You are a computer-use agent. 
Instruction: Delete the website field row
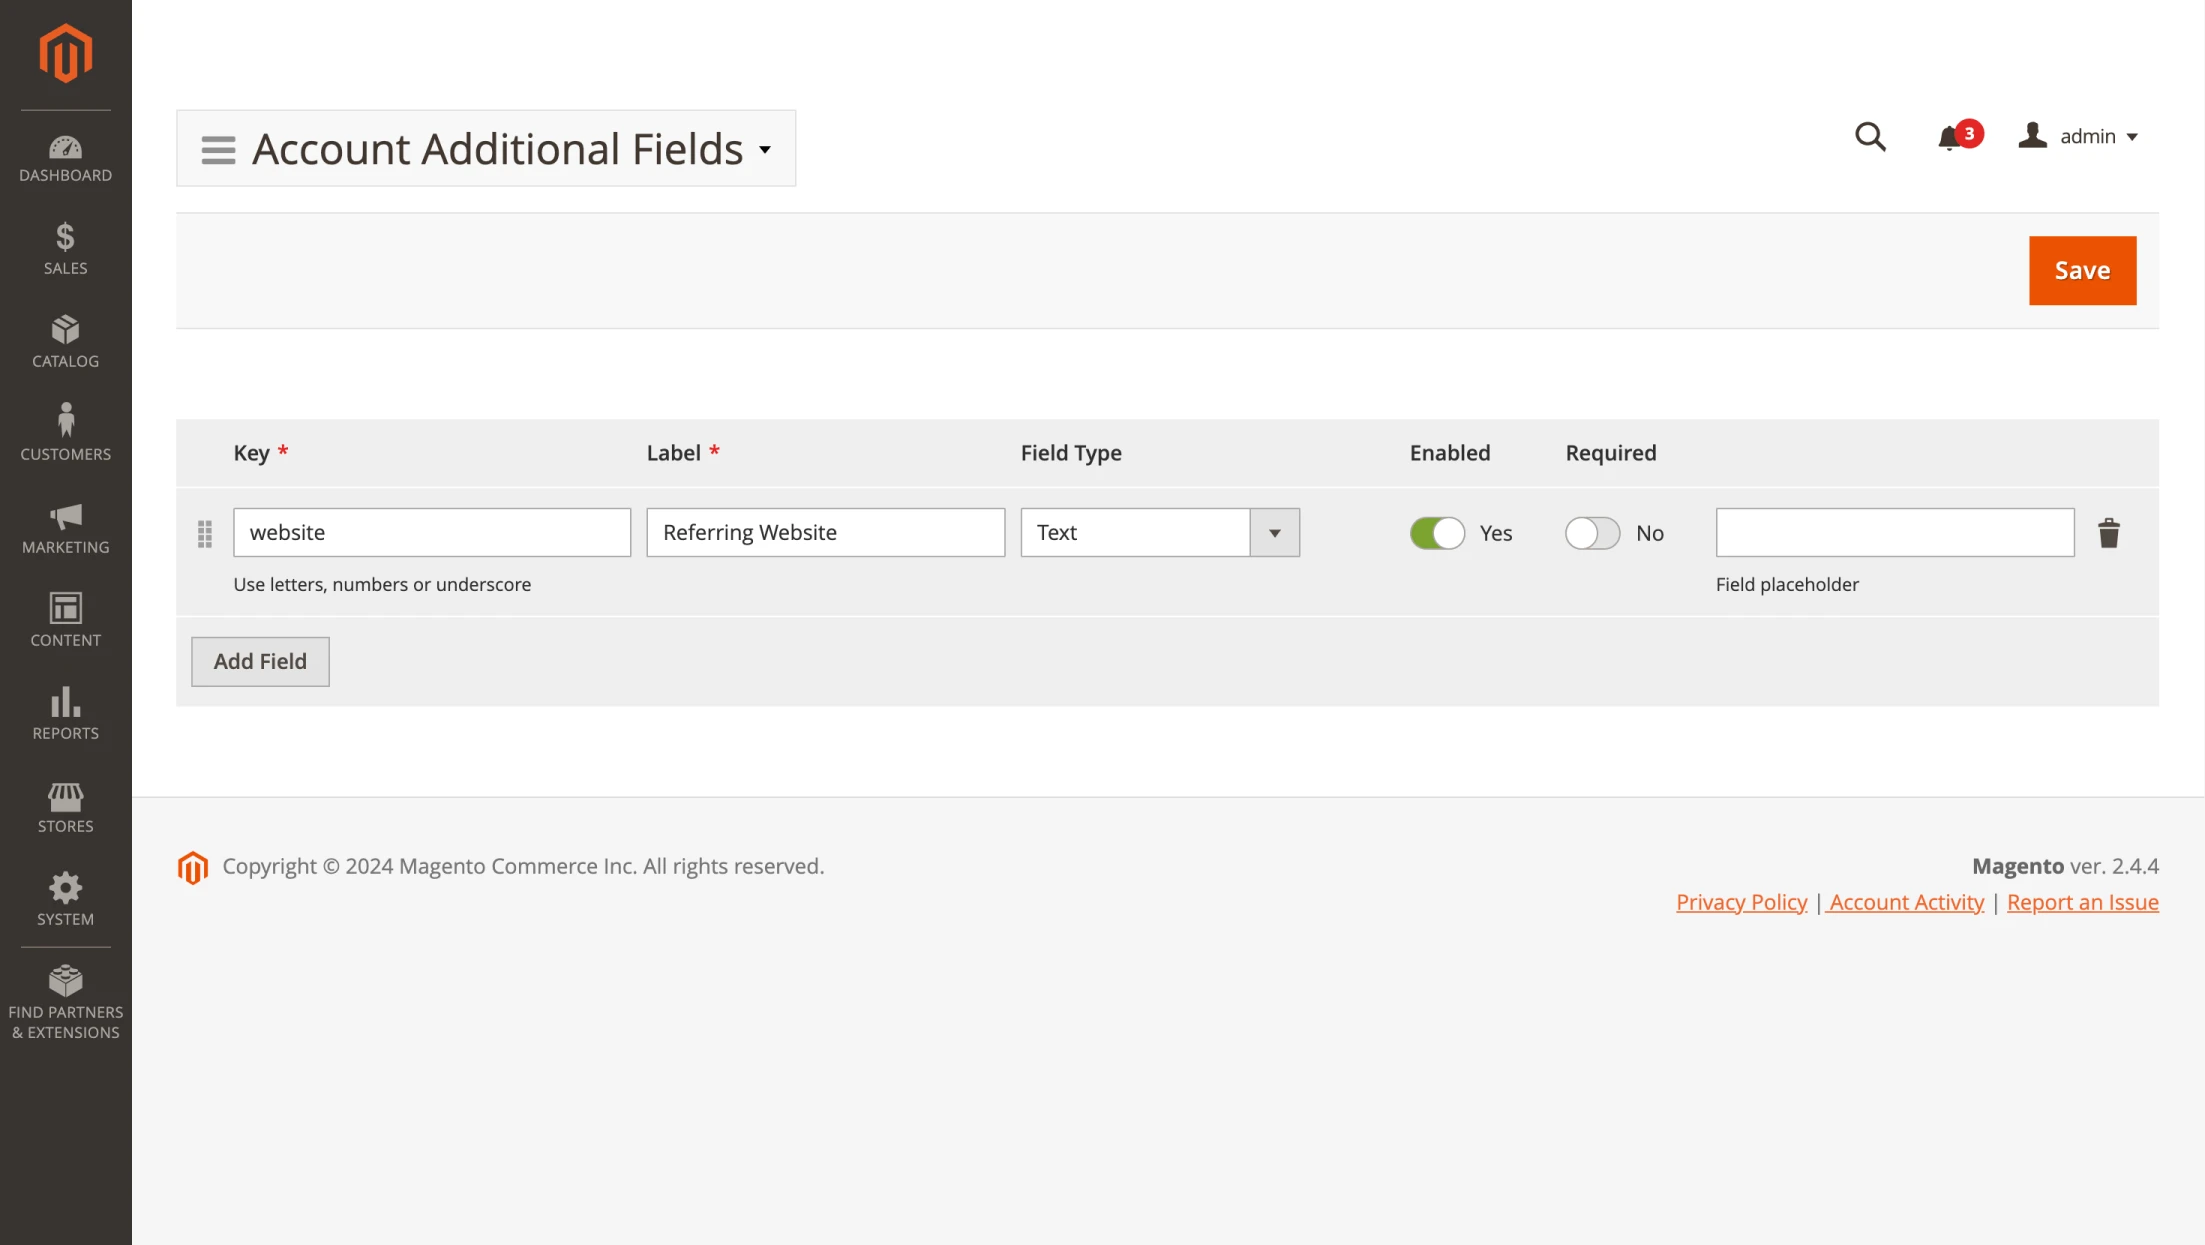point(2109,533)
